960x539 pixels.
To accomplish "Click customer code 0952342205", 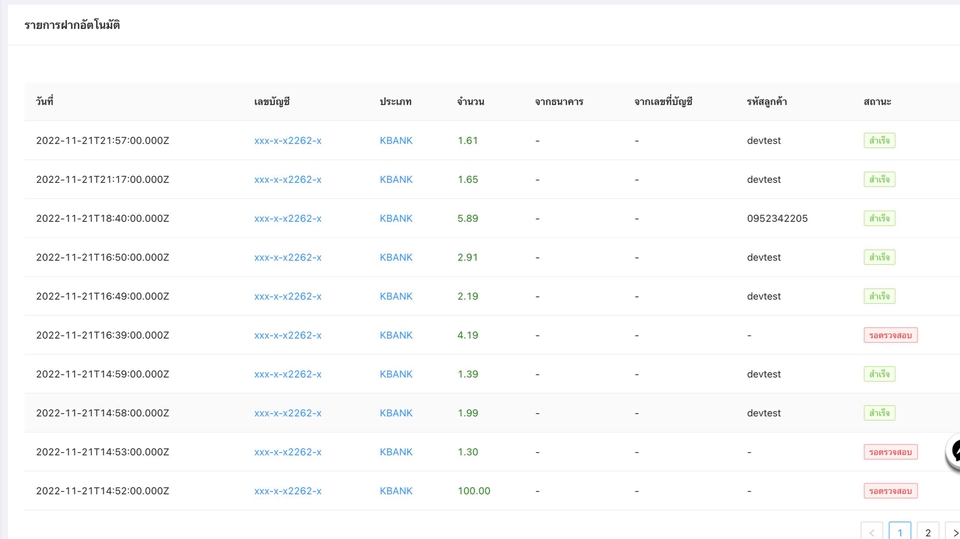I will click(x=777, y=218).
